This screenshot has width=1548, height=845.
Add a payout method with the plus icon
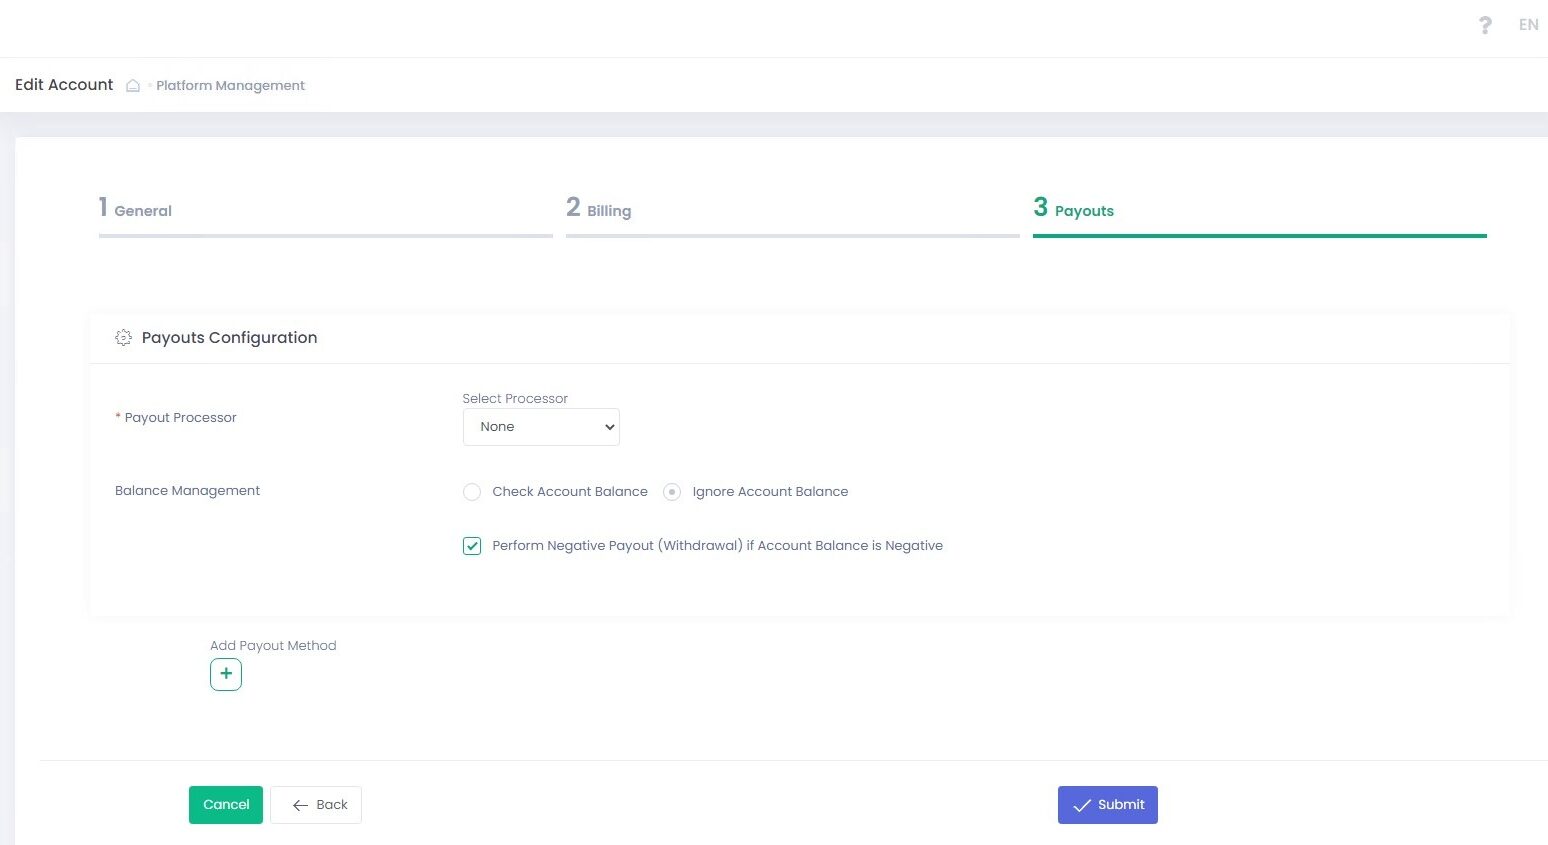point(226,675)
